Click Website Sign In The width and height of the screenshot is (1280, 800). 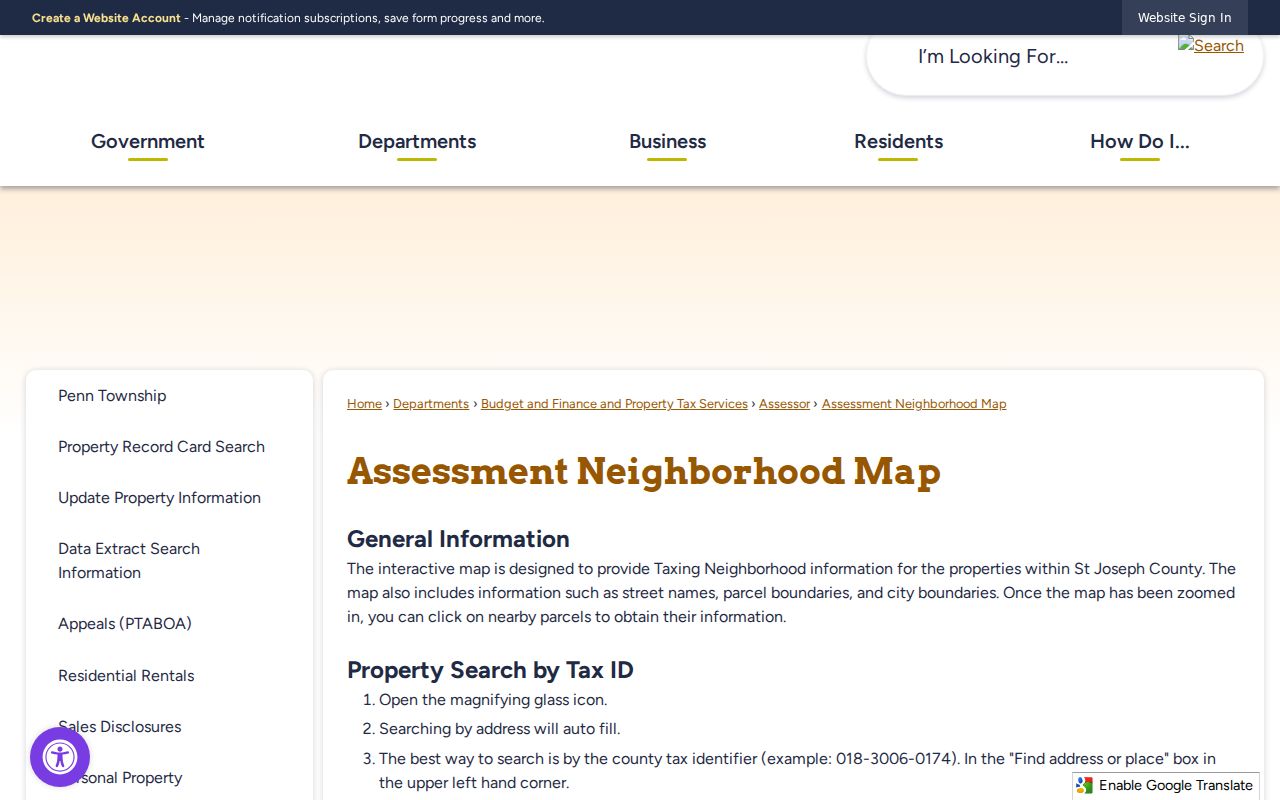click(1184, 18)
